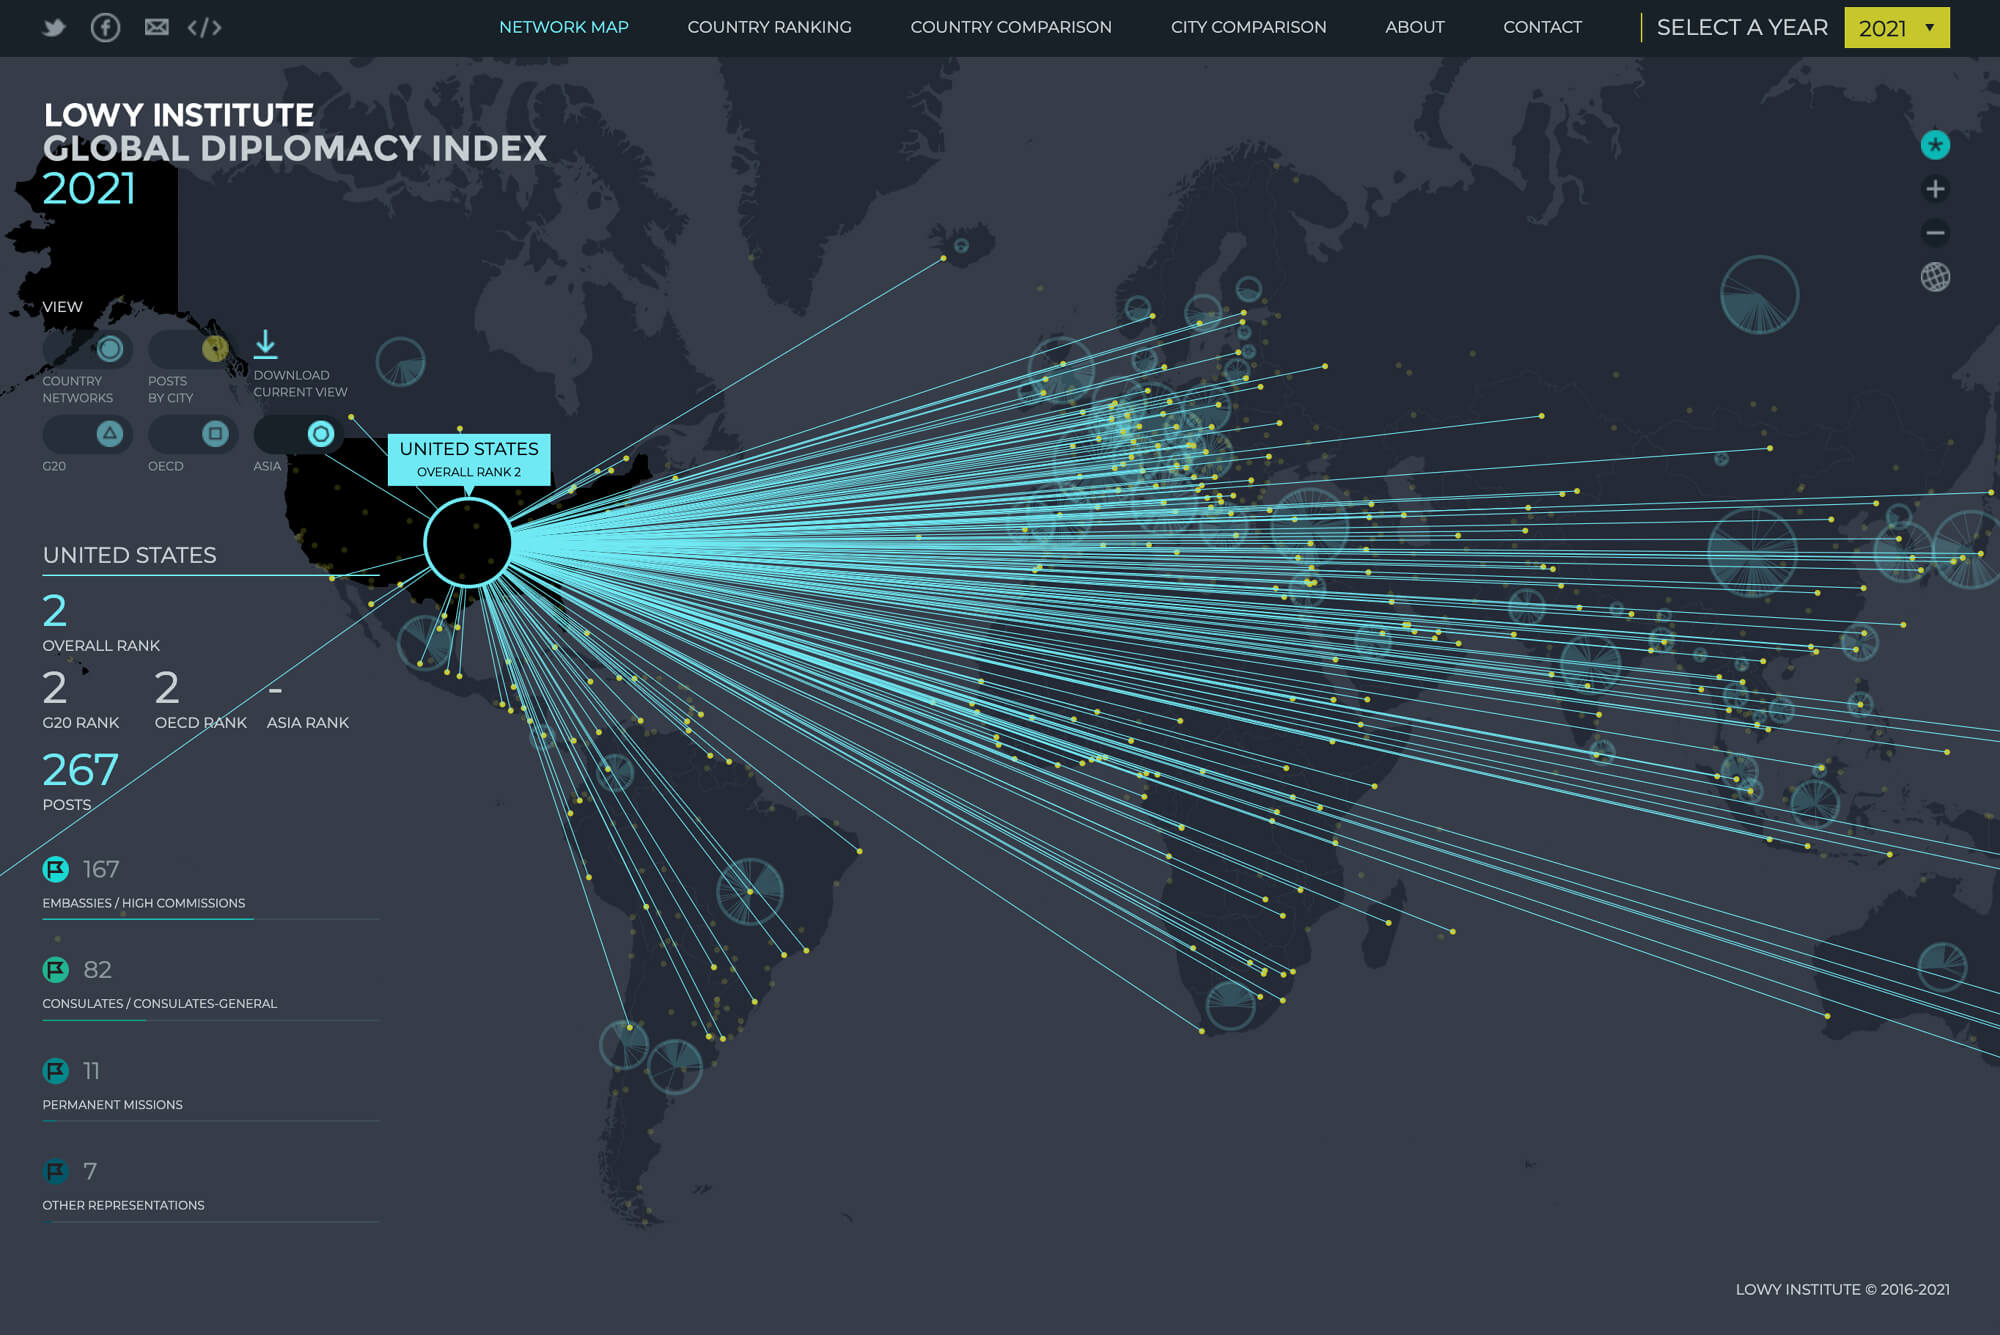2000x1335 pixels.
Task: Zoom in with the plus icon
Action: coord(1935,189)
